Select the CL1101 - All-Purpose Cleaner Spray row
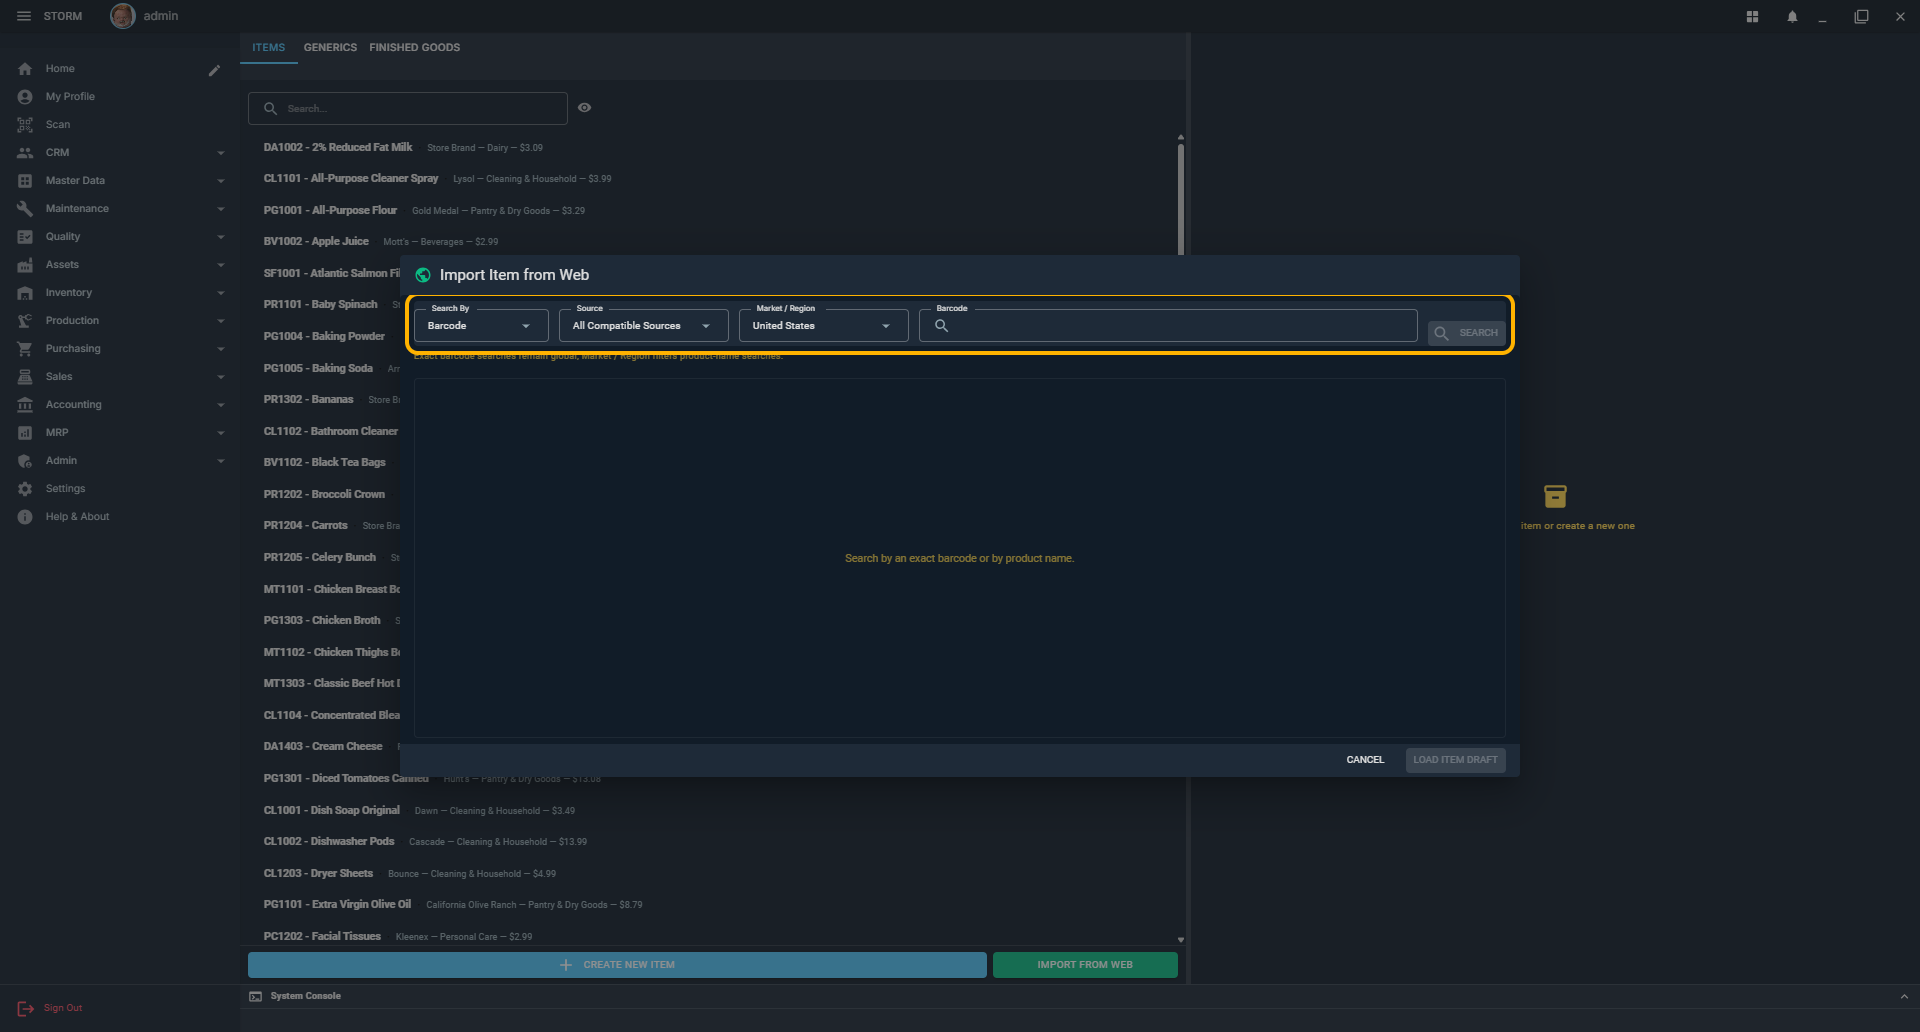 [x=710, y=179]
